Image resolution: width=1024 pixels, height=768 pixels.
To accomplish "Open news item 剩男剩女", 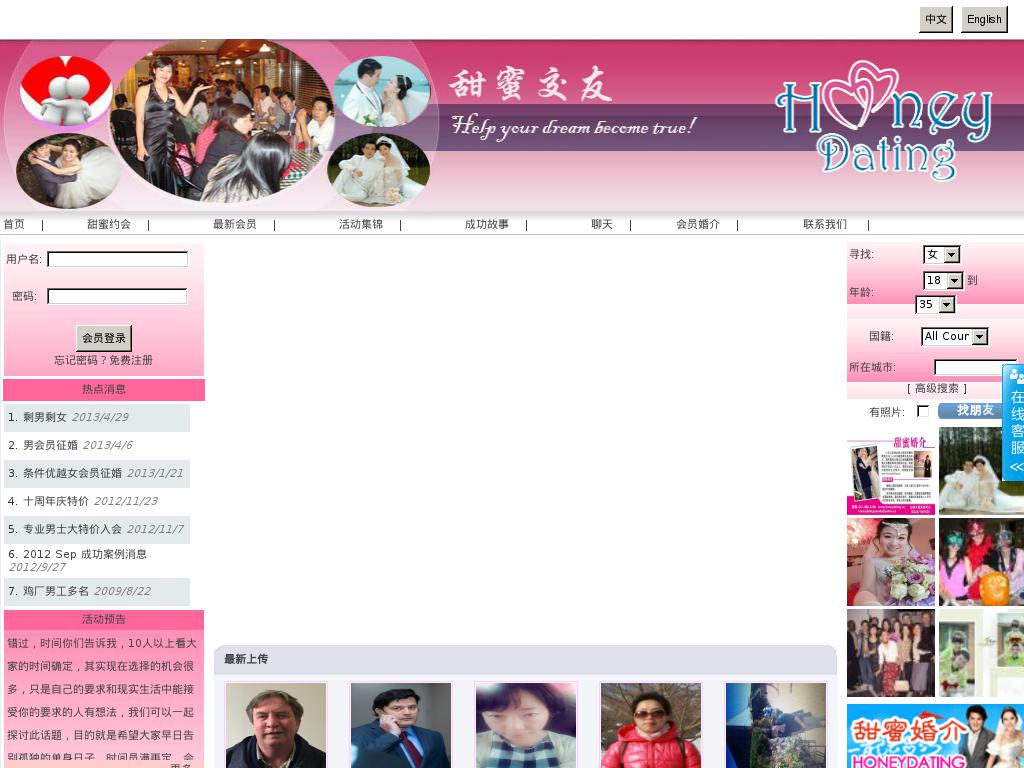I will 44,417.
